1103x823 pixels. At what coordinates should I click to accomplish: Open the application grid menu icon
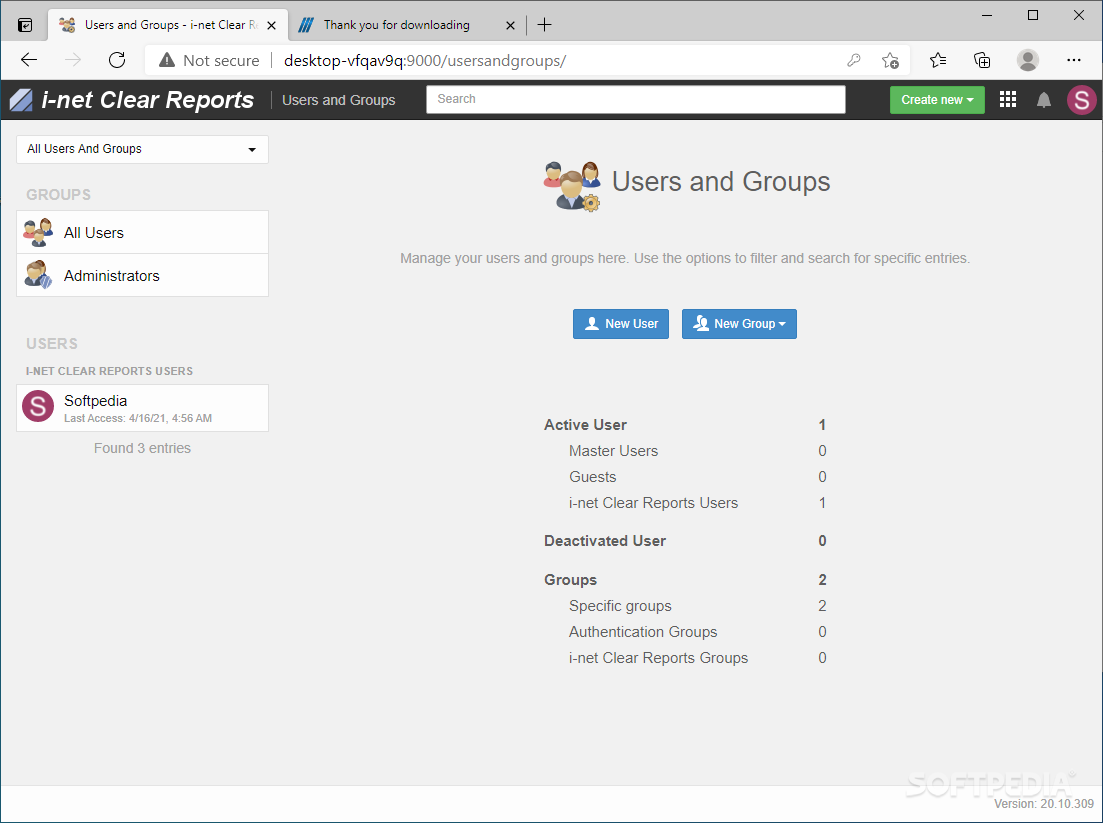click(x=1008, y=100)
